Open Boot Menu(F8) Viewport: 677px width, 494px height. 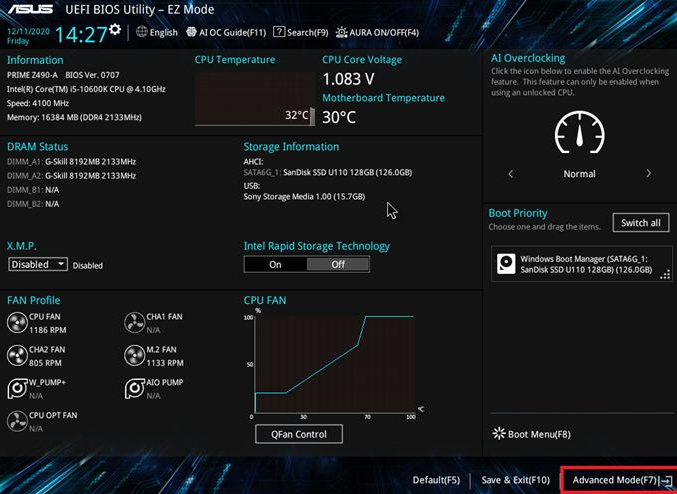pos(531,434)
